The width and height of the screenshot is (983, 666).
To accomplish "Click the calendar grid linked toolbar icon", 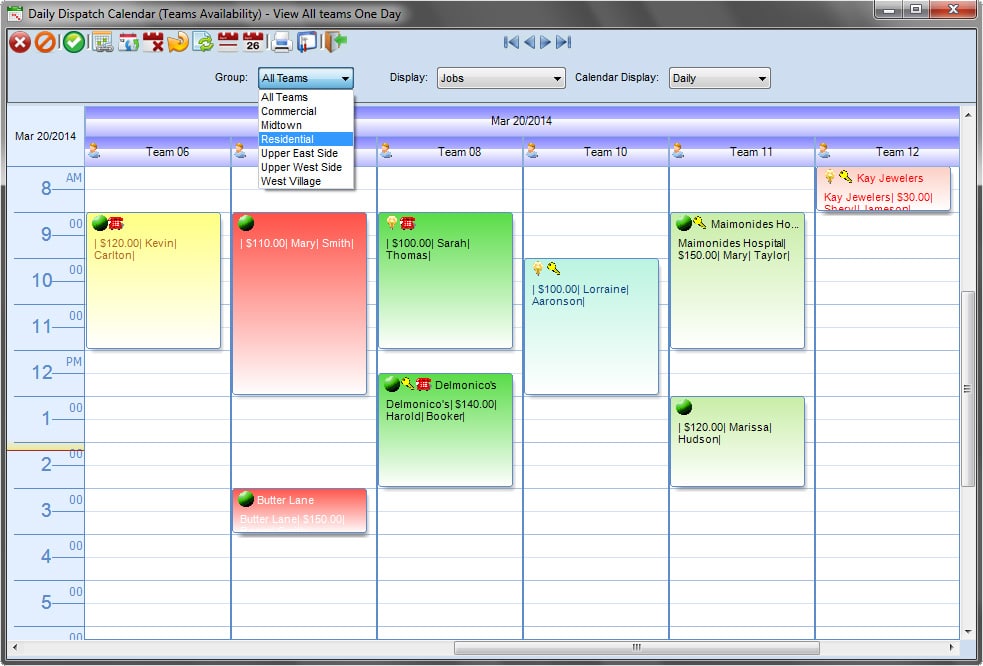I will click(x=102, y=43).
